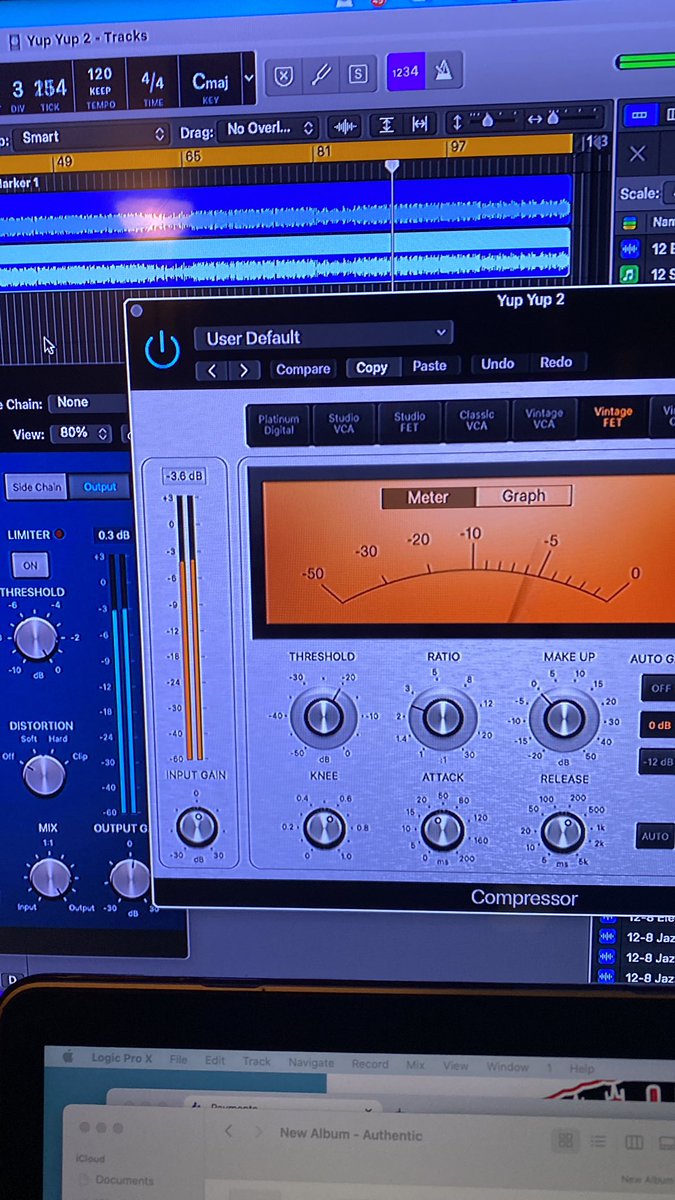Click the button view icon in loop browser

pos(639,114)
